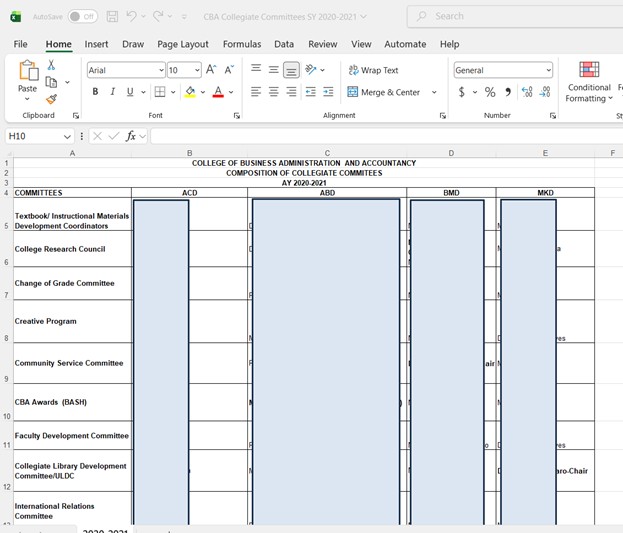The width and height of the screenshot is (623, 533).
Task: Click the Format Painter icon
Action: 51,99
